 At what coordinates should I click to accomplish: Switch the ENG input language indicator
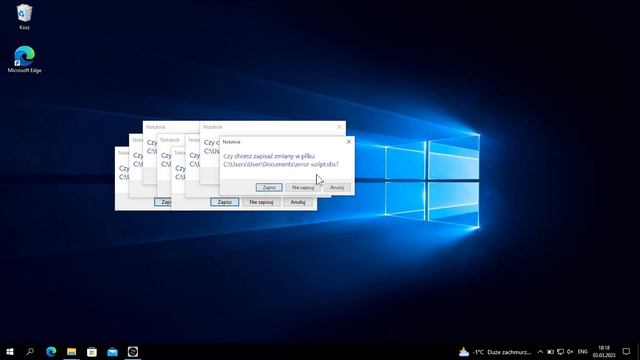click(x=582, y=352)
